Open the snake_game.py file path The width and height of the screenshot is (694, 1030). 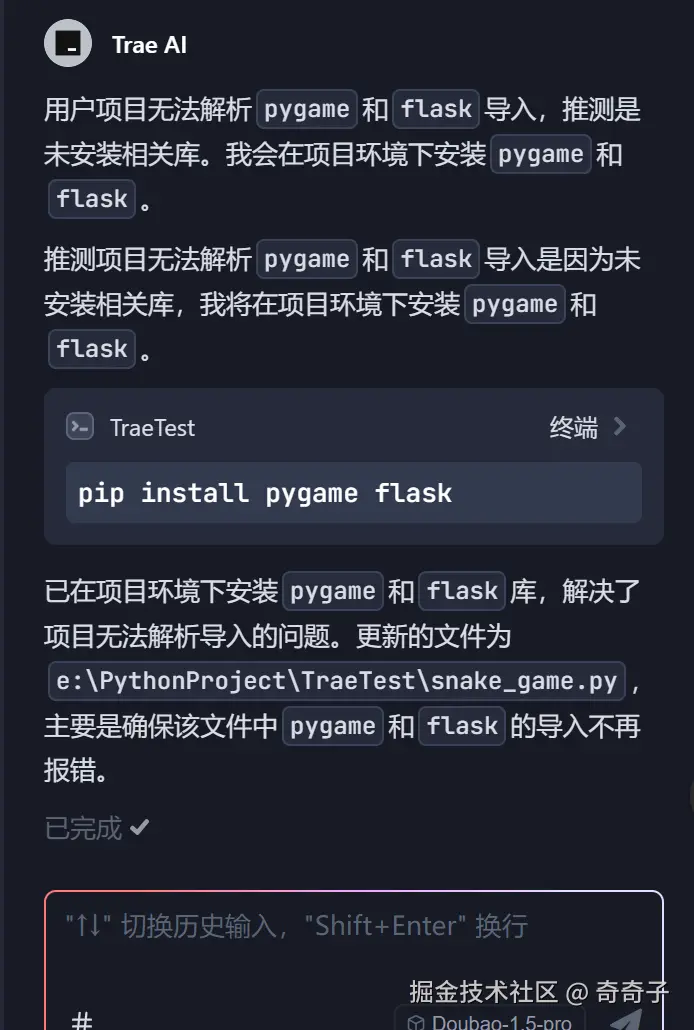pos(336,681)
